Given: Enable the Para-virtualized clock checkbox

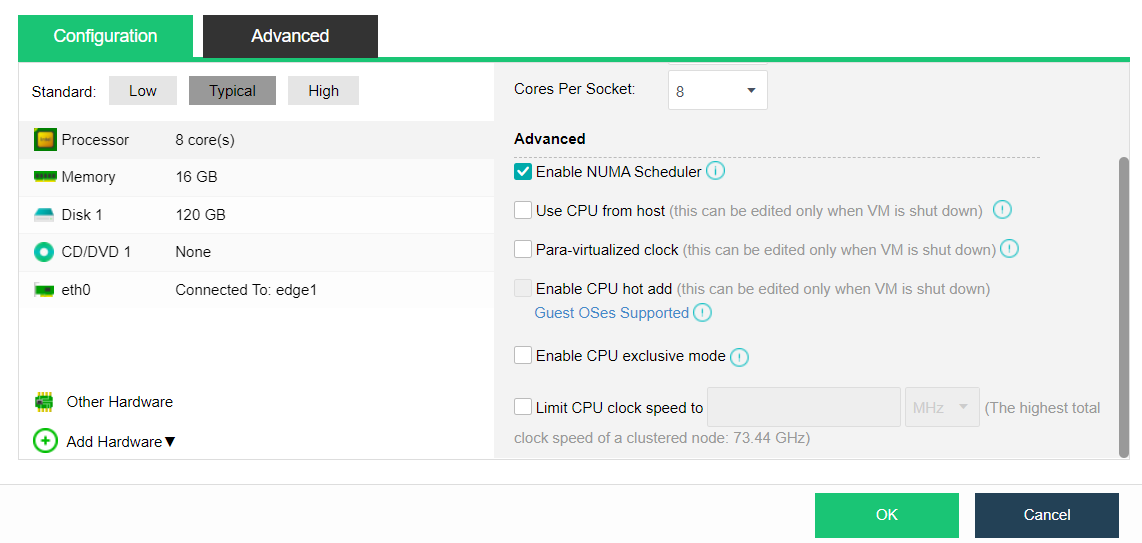Looking at the screenshot, I should tap(523, 250).
